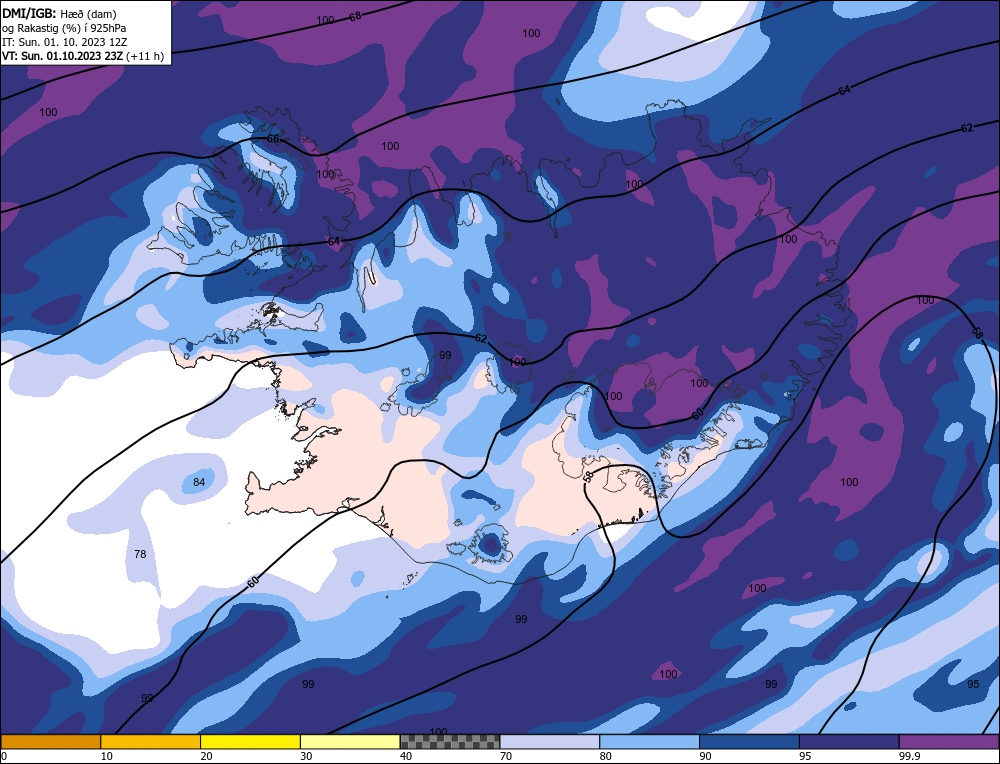Click the '10' legend tick label
Image resolution: width=1000 pixels, height=764 pixels.
(x=107, y=756)
